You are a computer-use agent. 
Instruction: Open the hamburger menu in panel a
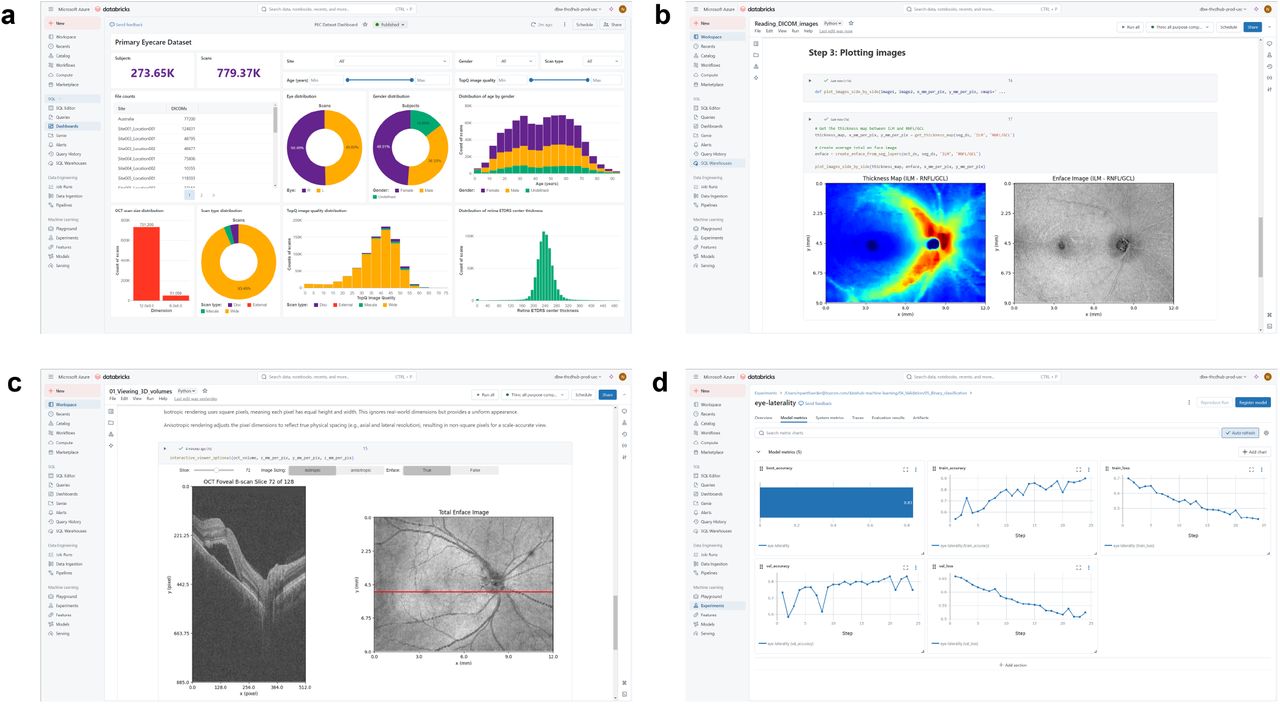[50, 9]
